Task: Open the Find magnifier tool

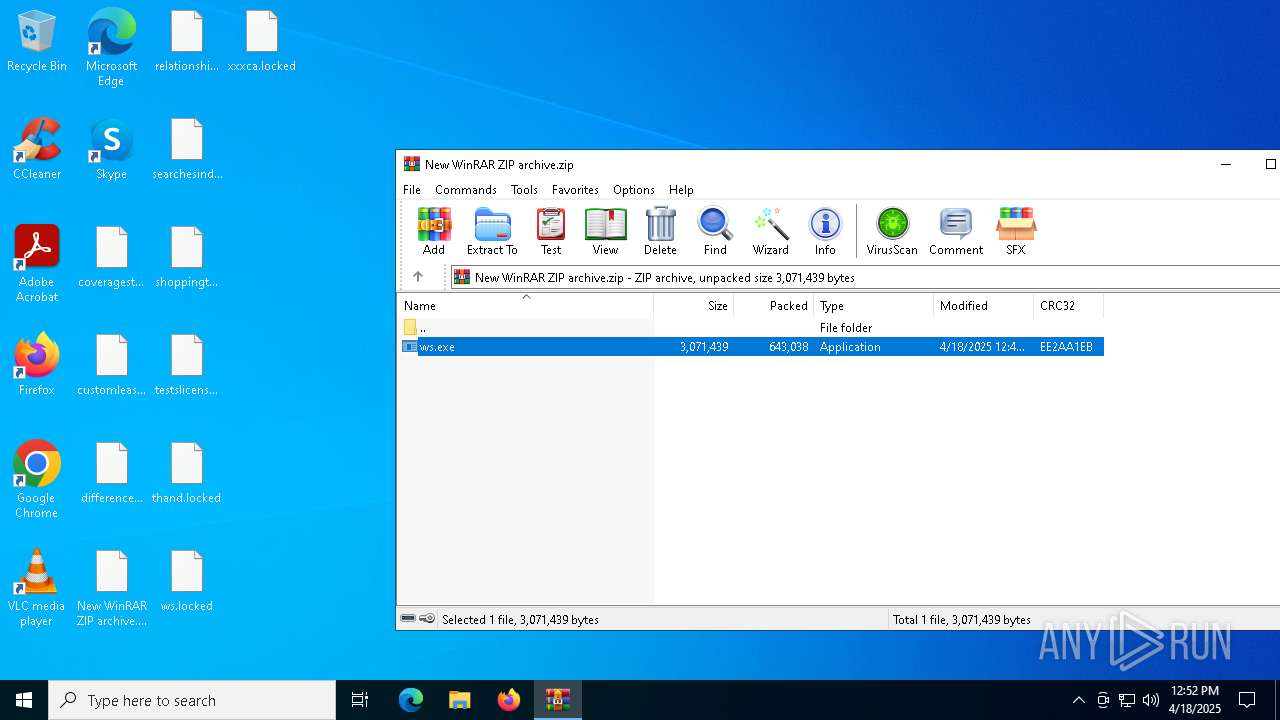Action: tap(715, 232)
